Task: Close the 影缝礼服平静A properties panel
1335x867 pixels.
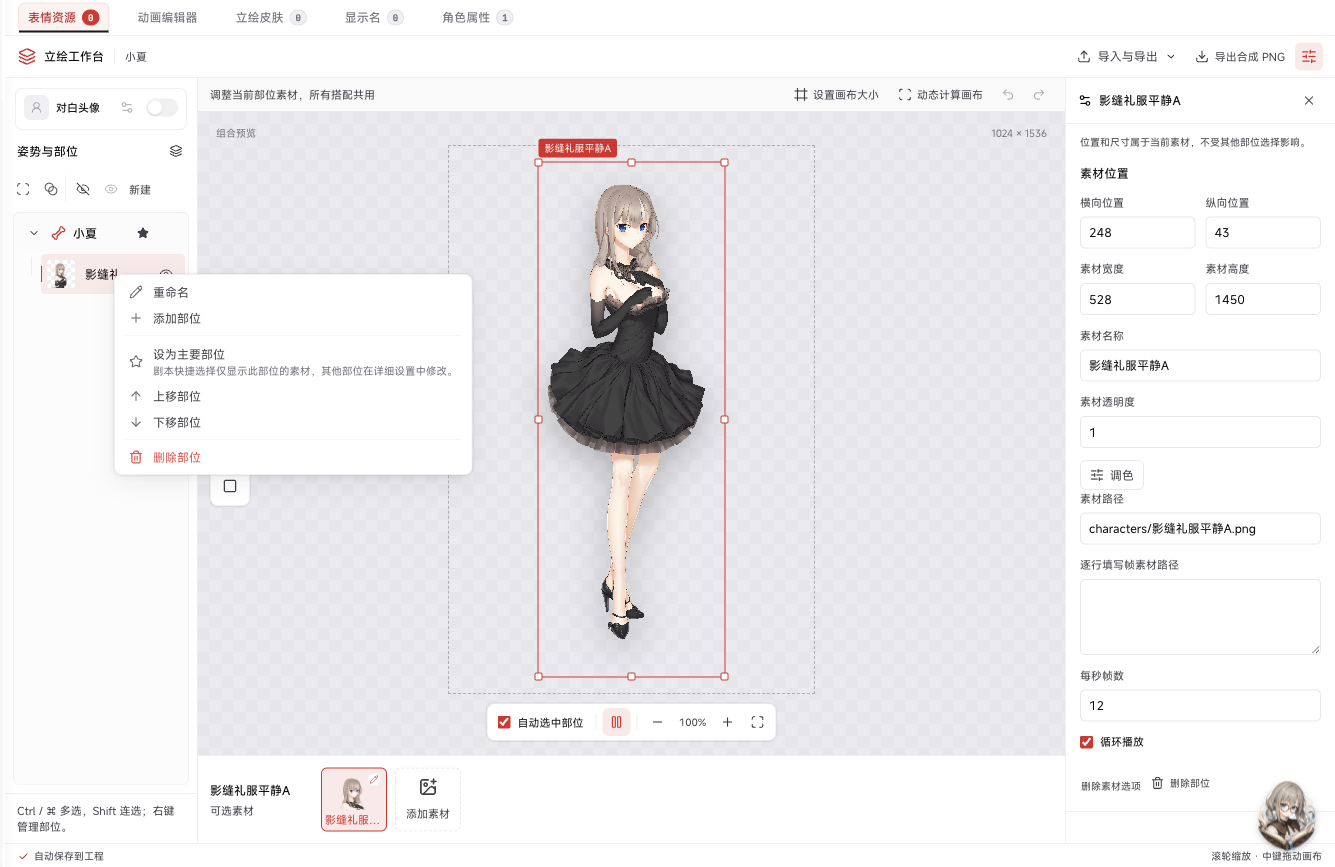Action: point(1309,101)
